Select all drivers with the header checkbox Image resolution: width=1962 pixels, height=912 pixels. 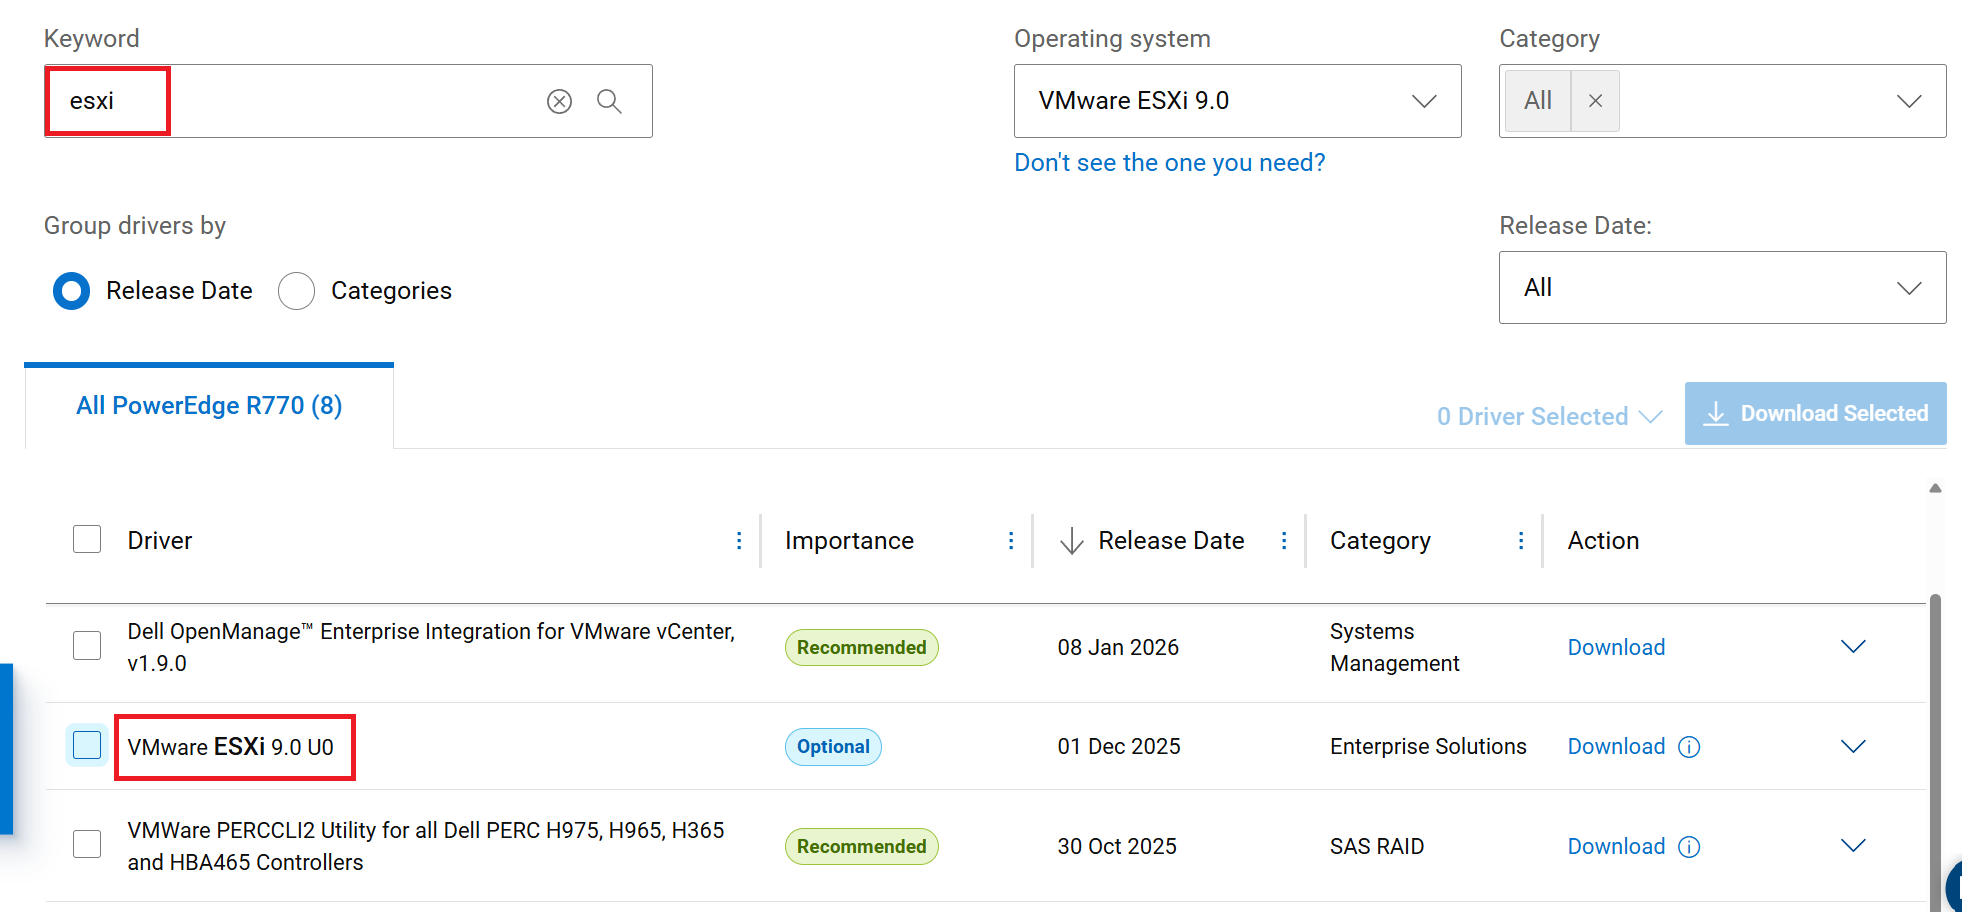pos(87,539)
